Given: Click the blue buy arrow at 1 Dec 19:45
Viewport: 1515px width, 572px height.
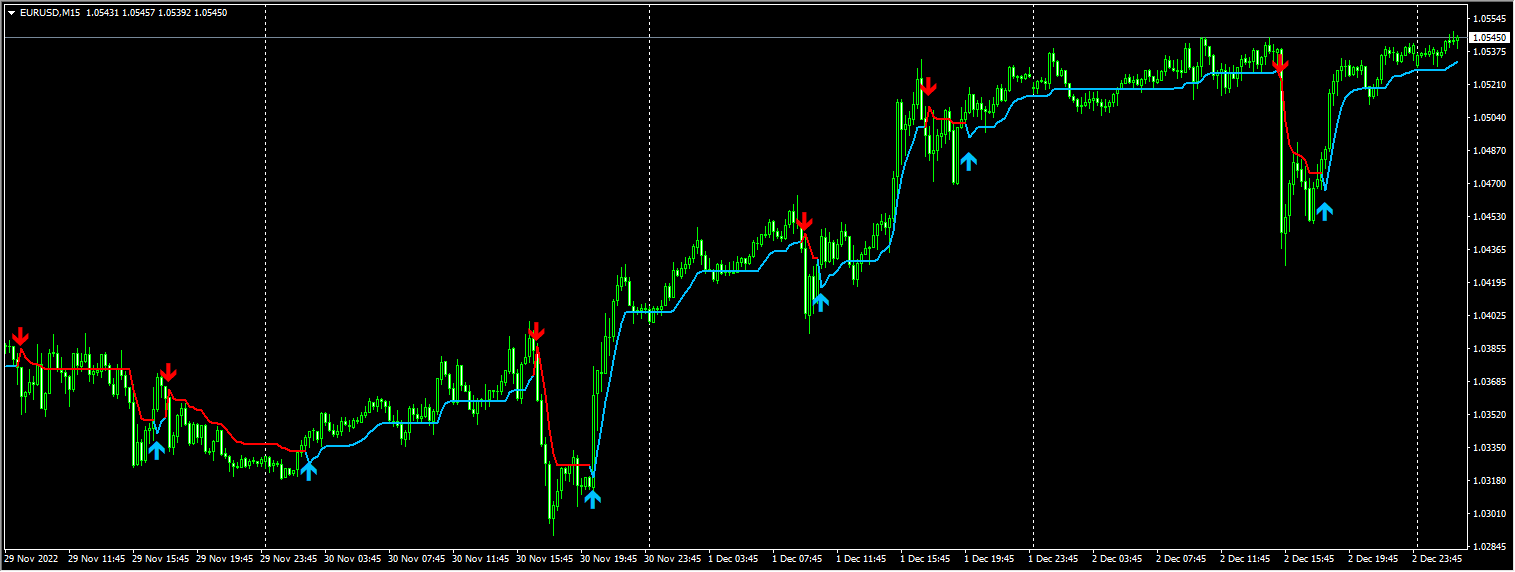Looking at the screenshot, I should point(968,160).
